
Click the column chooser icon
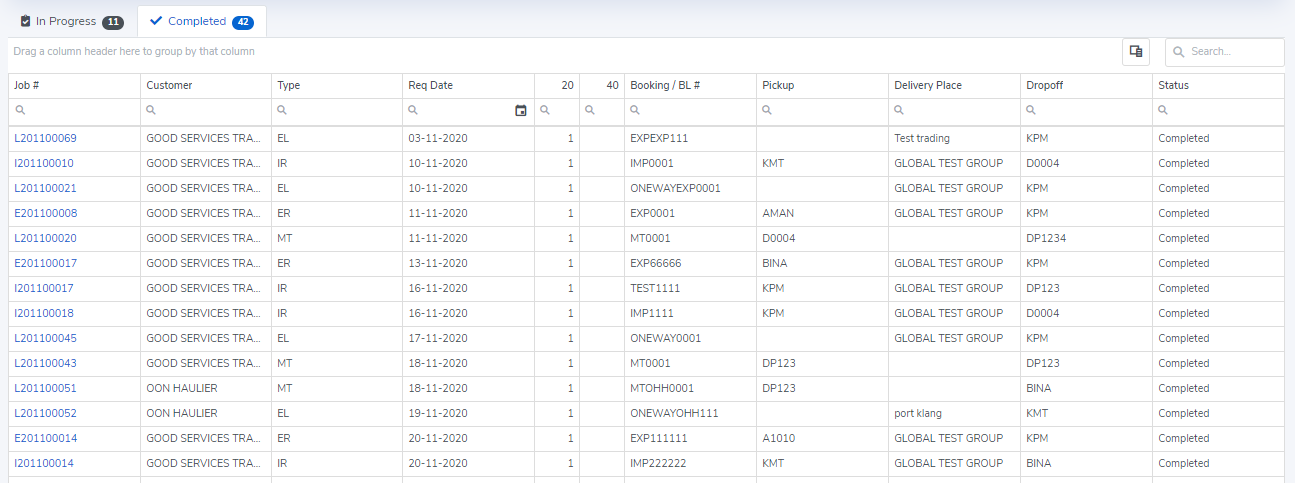pos(1135,52)
